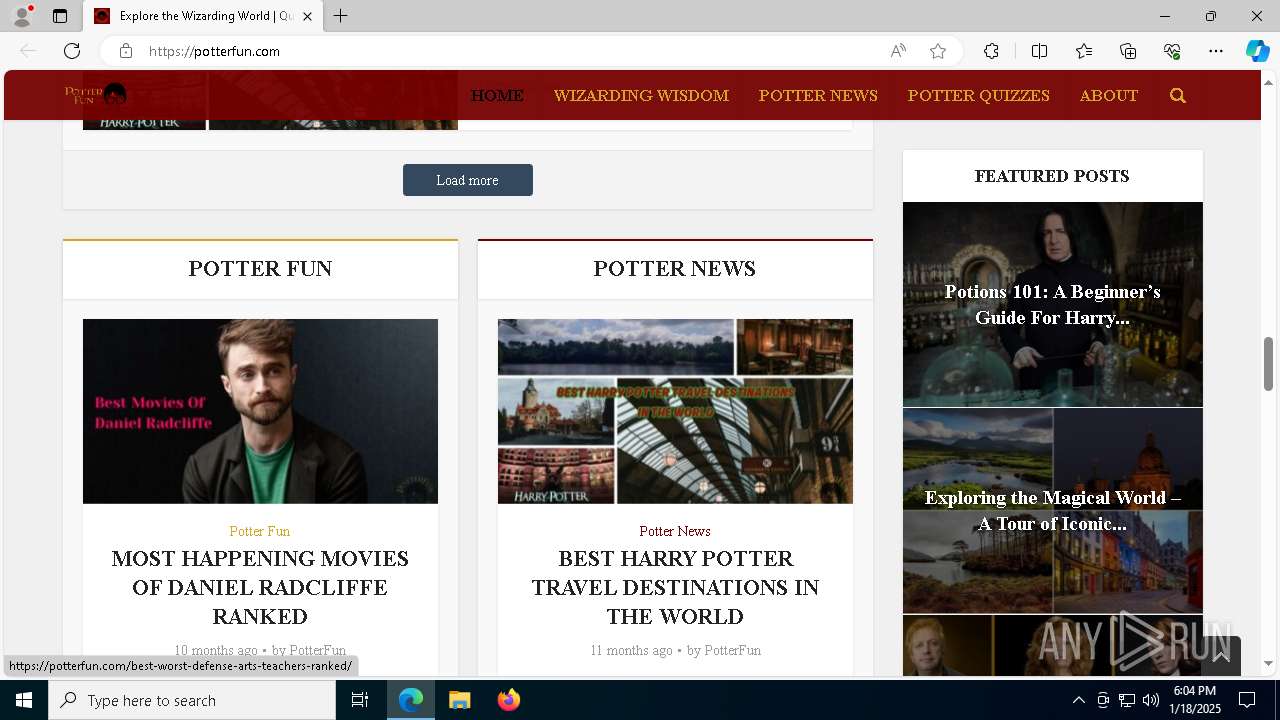Open Best Harry Potter Travel Destinations article

click(675, 587)
